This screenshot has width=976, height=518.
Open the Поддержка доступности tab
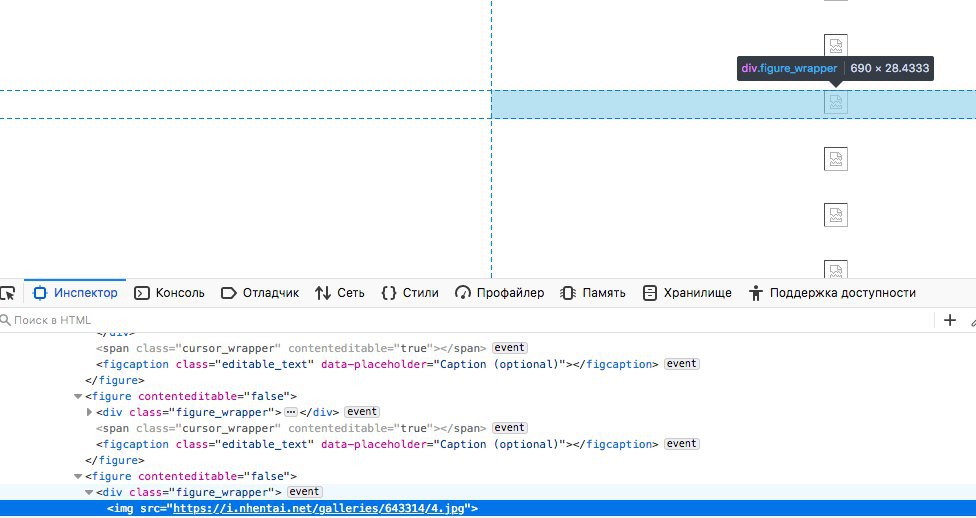832,293
